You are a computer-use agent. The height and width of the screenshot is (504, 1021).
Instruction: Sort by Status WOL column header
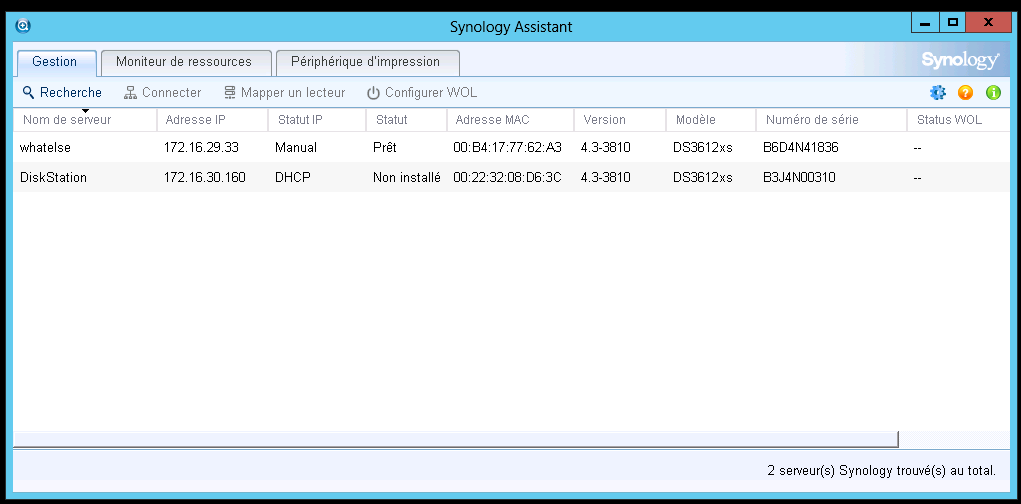tap(958, 120)
